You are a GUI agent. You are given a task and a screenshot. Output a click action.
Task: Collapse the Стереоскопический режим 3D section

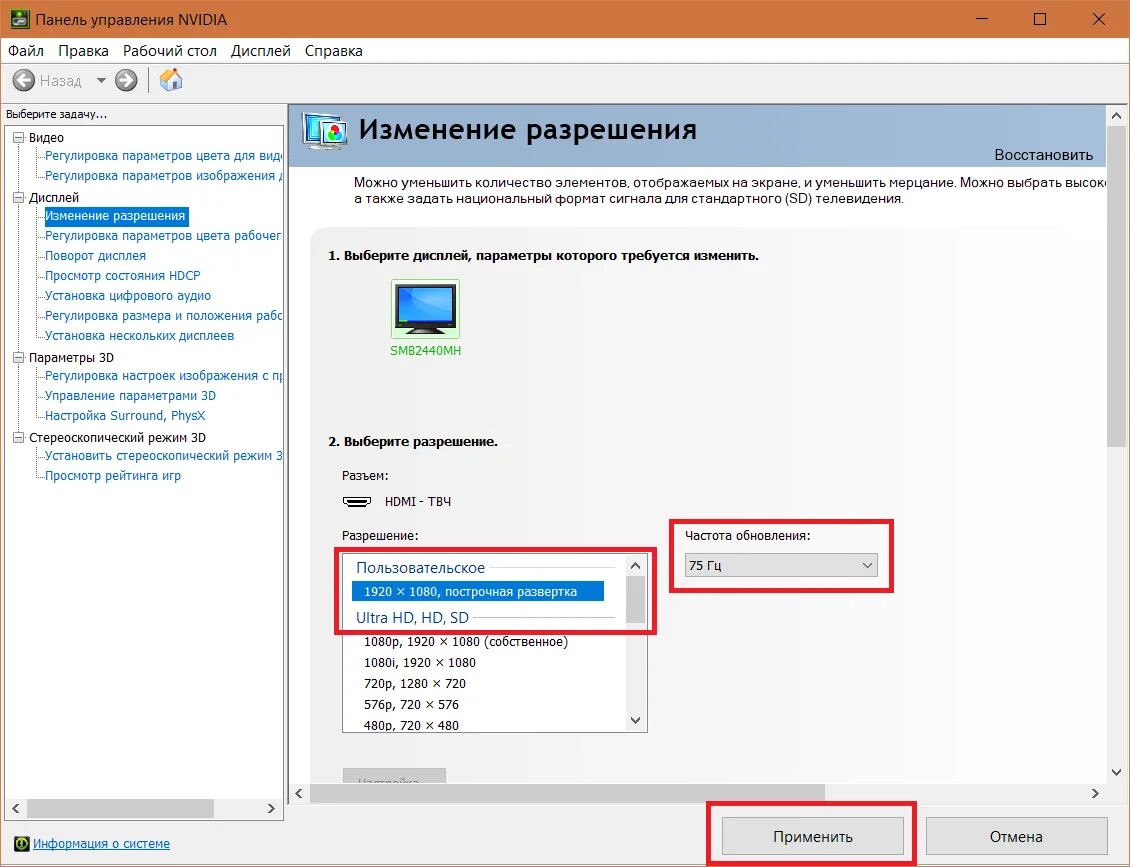[19, 437]
